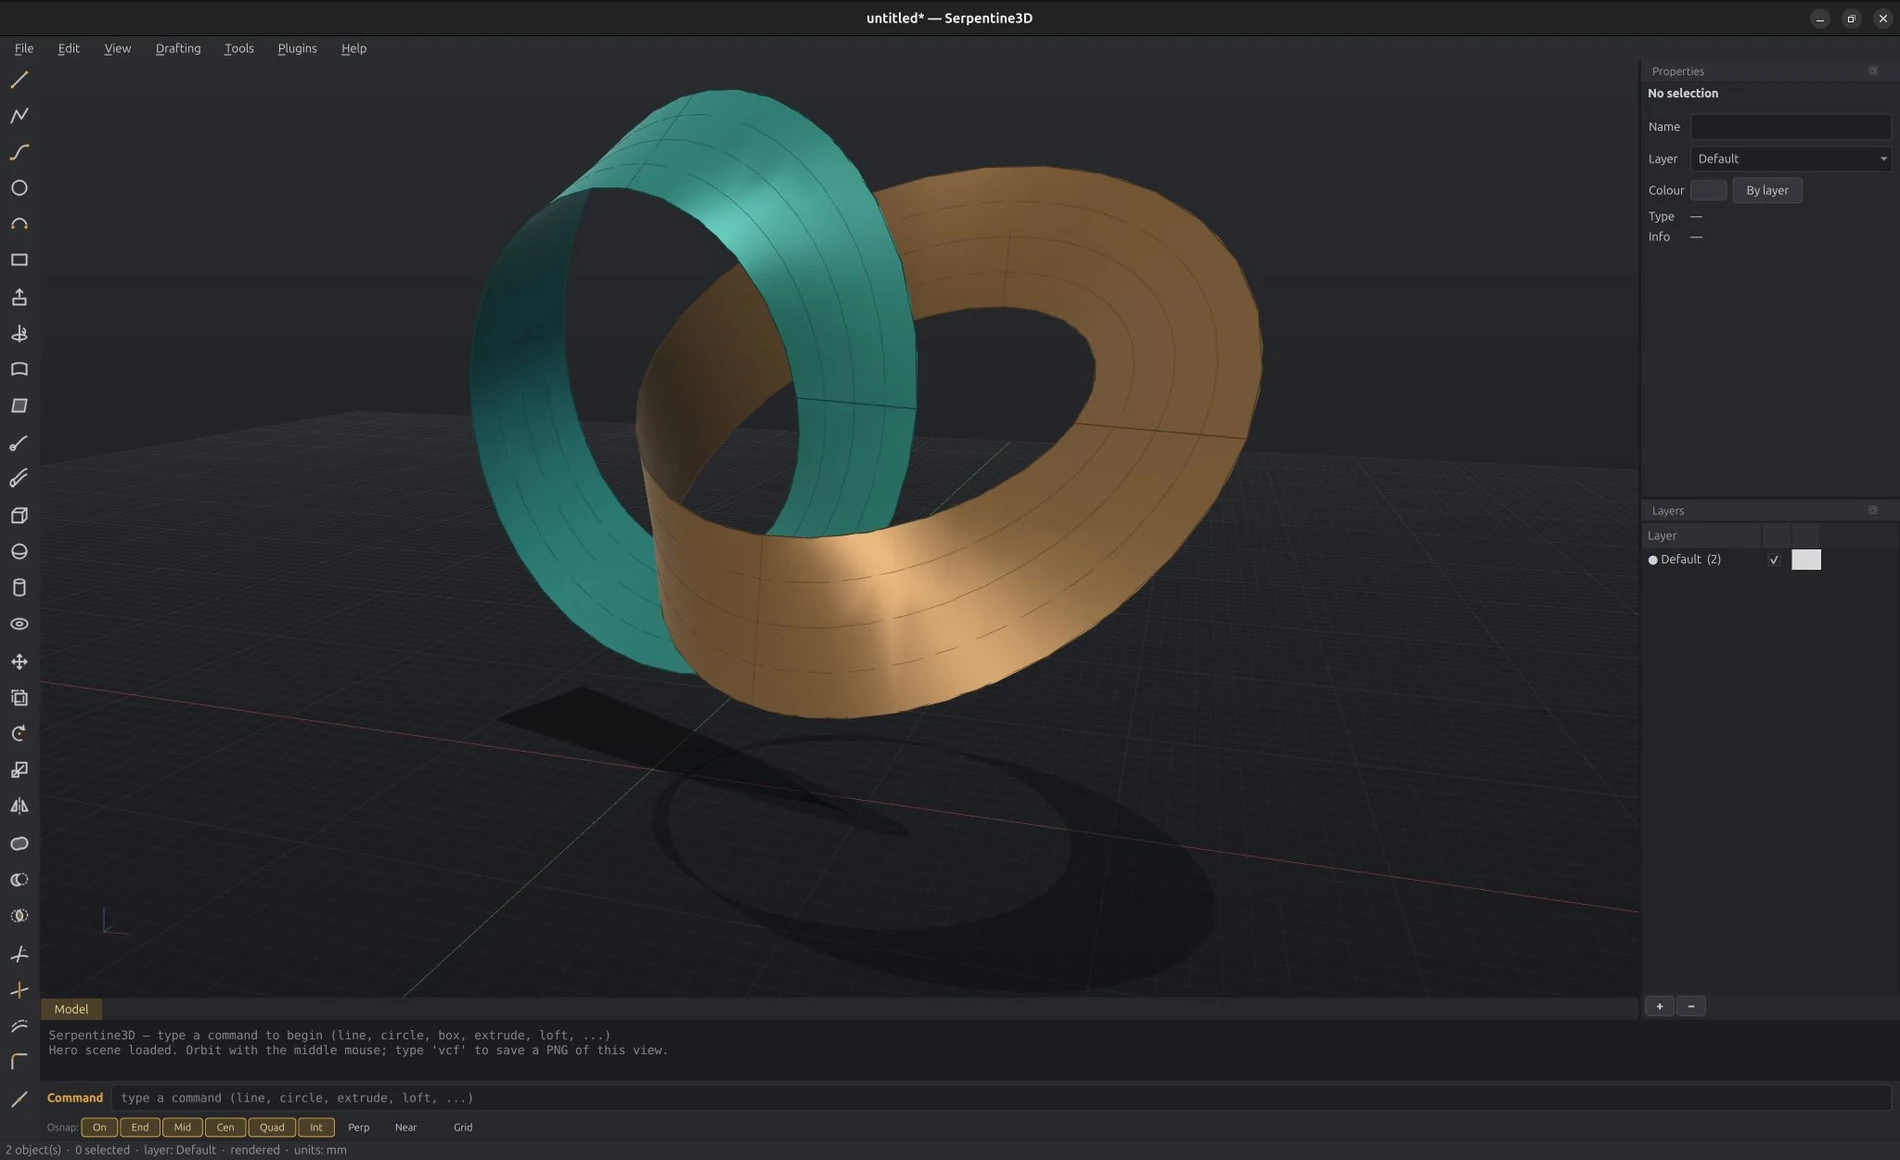Viewport: 1900px width, 1160px height.
Task: Undock the Properties panel
Action: coord(1873,71)
